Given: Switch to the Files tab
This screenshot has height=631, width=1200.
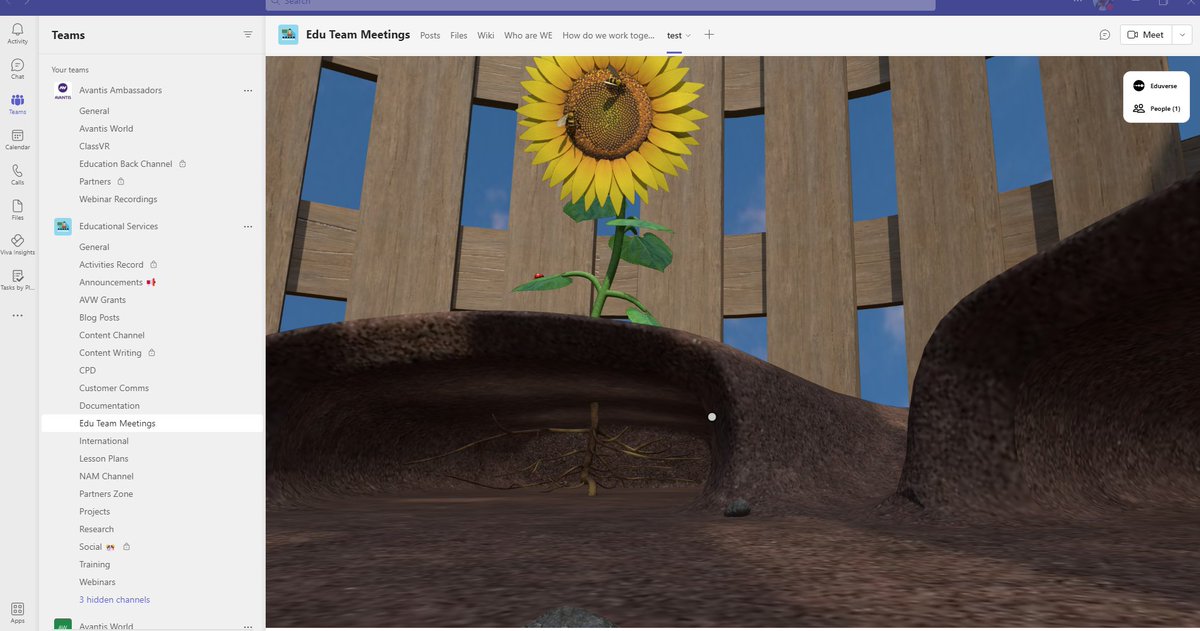Looking at the screenshot, I should (x=459, y=35).
